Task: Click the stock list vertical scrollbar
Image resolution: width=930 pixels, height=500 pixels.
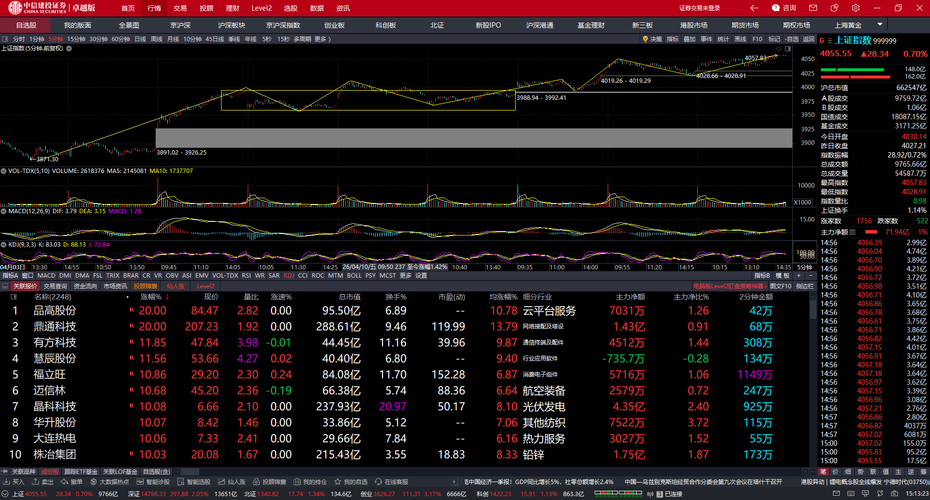Action: pos(813,380)
